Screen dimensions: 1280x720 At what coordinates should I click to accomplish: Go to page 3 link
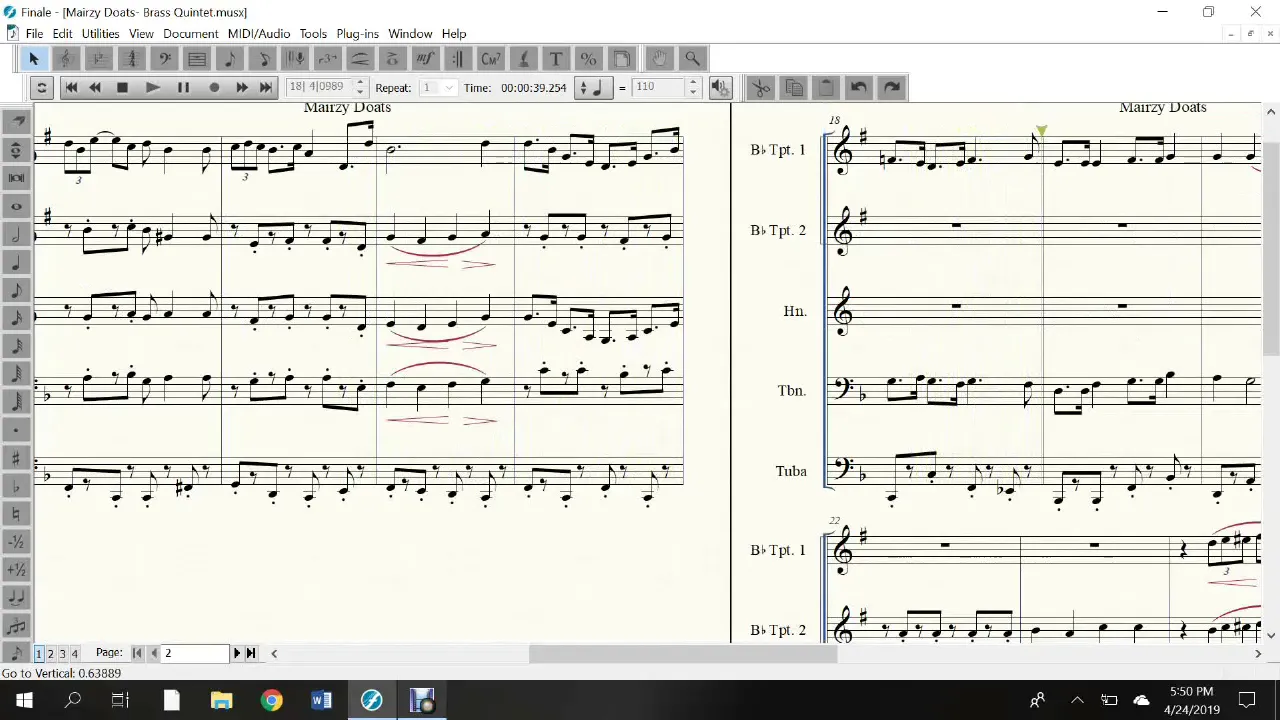62,654
